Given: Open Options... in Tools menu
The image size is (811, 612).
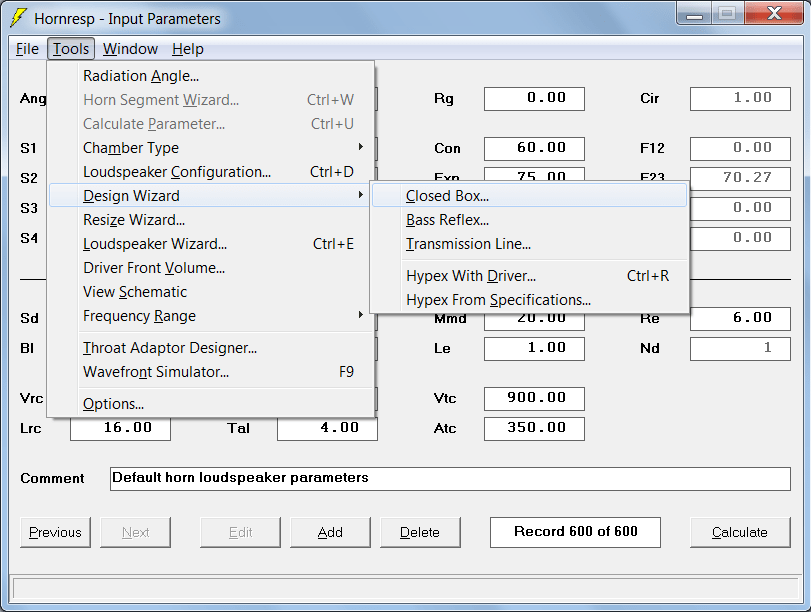Looking at the screenshot, I should click(x=211, y=404).
